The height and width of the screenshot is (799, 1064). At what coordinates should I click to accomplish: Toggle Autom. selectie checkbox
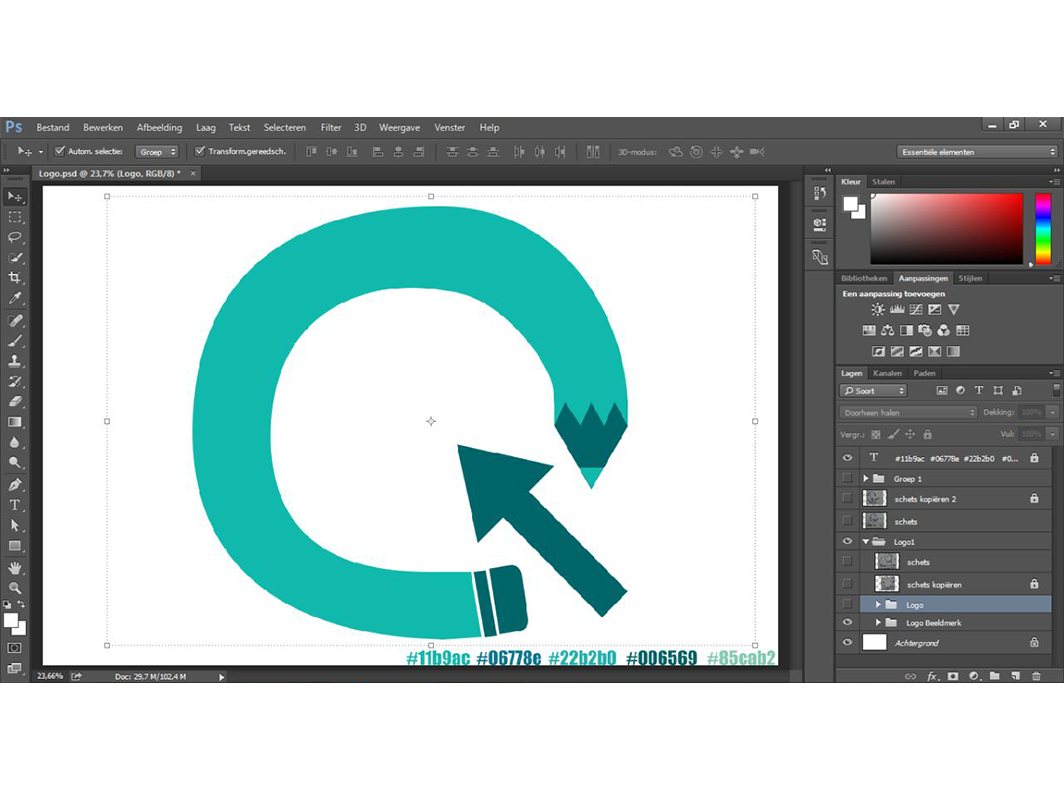[60, 151]
